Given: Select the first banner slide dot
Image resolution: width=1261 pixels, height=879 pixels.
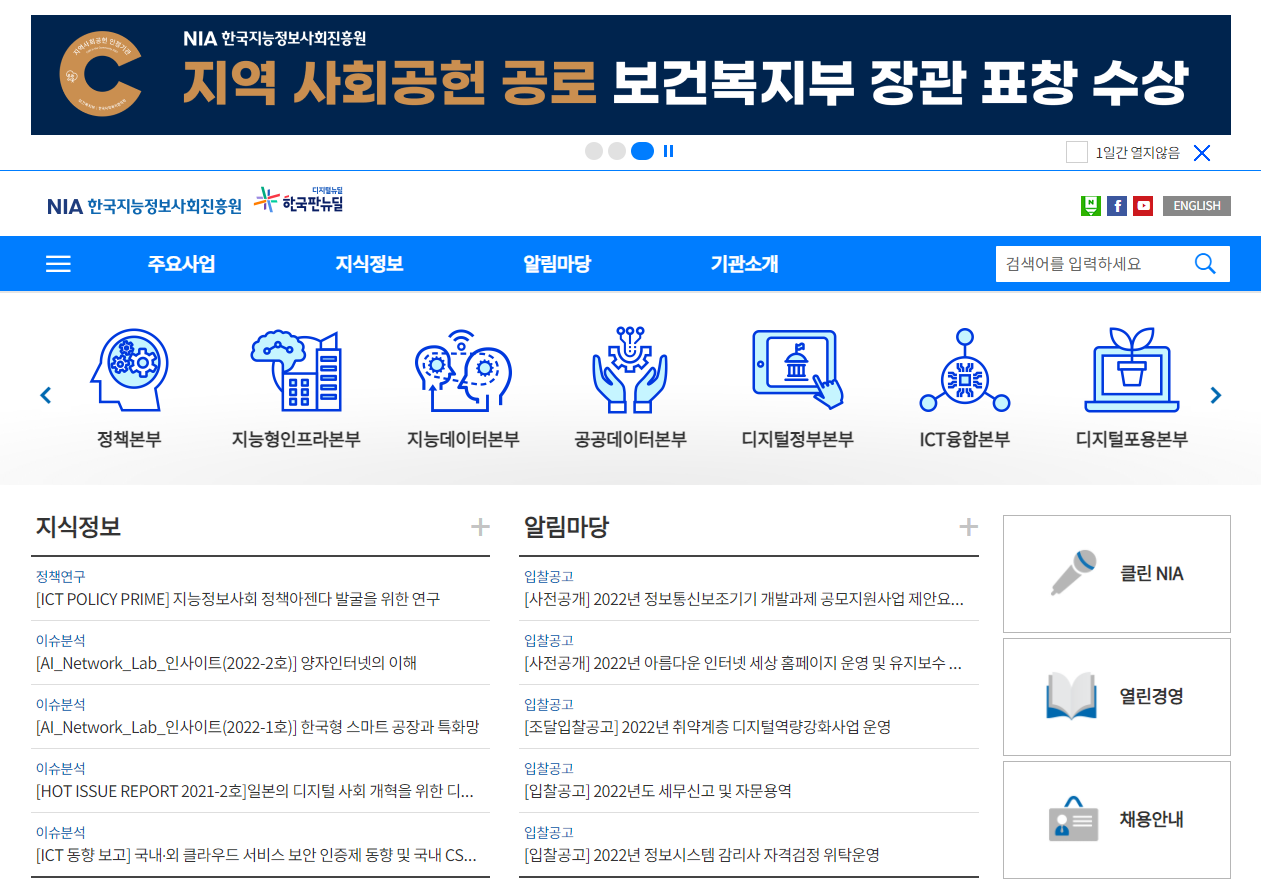Looking at the screenshot, I should coord(594,151).
